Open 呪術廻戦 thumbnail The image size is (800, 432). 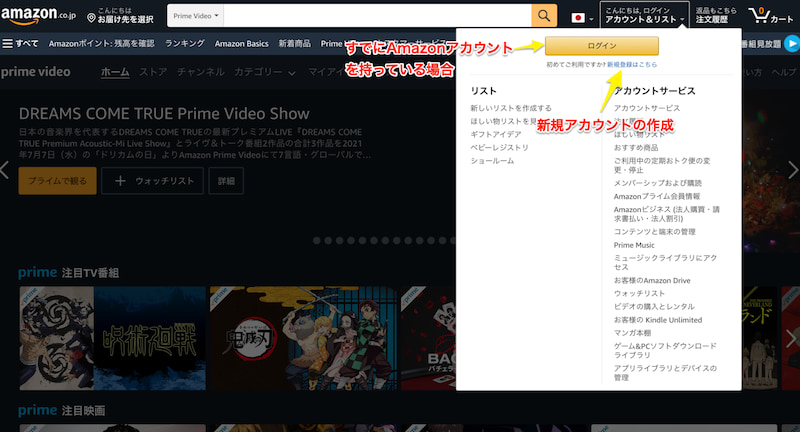click(x=113, y=338)
